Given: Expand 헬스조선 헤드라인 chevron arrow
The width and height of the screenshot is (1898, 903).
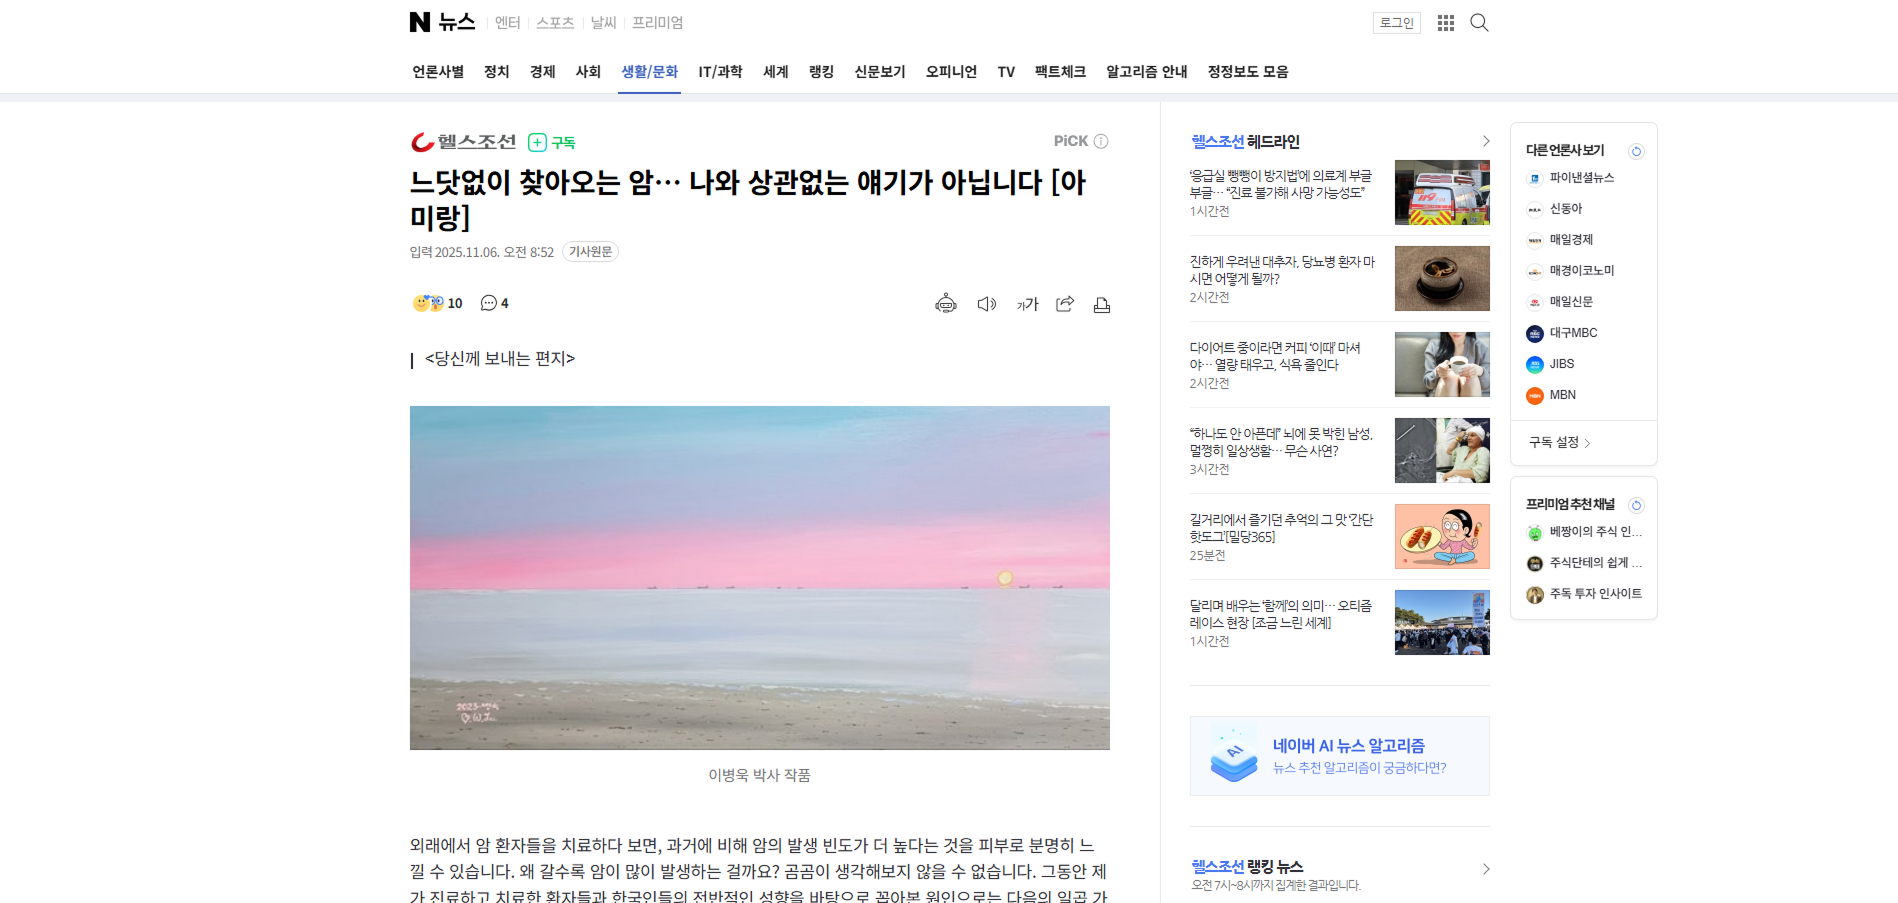Looking at the screenshot, I should [x=1485, y=141].
